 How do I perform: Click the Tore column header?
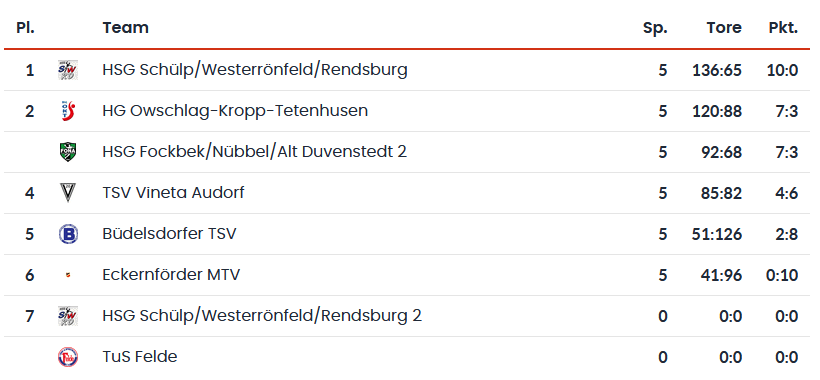tap(724, 28)
